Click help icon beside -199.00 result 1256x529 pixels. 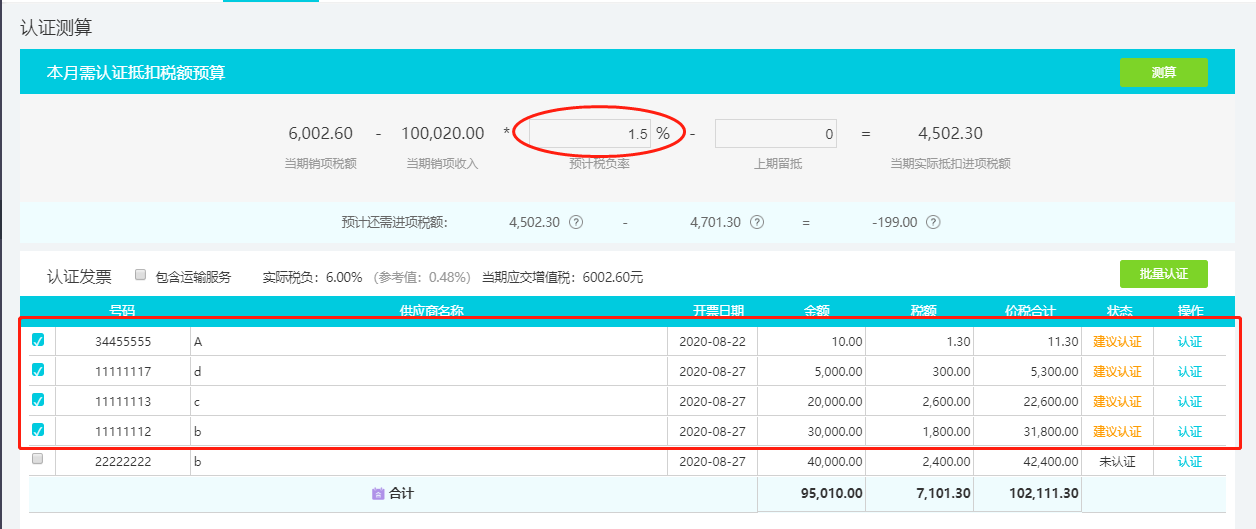pyautogui.click(x=933, y=222)
